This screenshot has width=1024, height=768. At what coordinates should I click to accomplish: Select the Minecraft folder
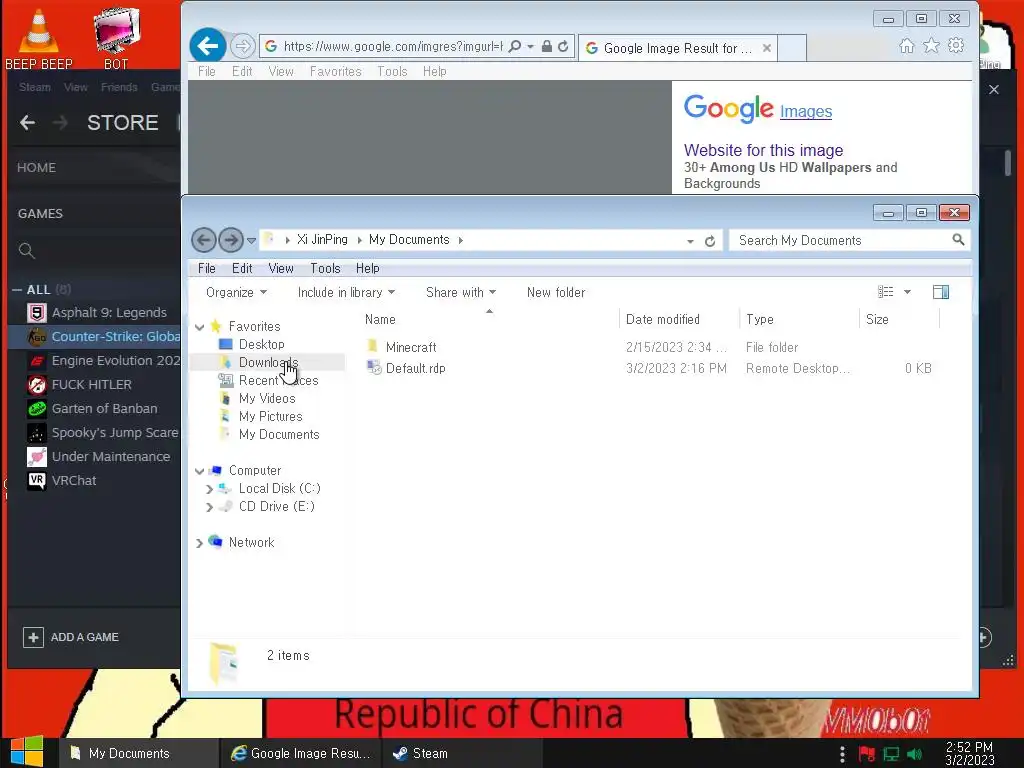click(411, 347)
